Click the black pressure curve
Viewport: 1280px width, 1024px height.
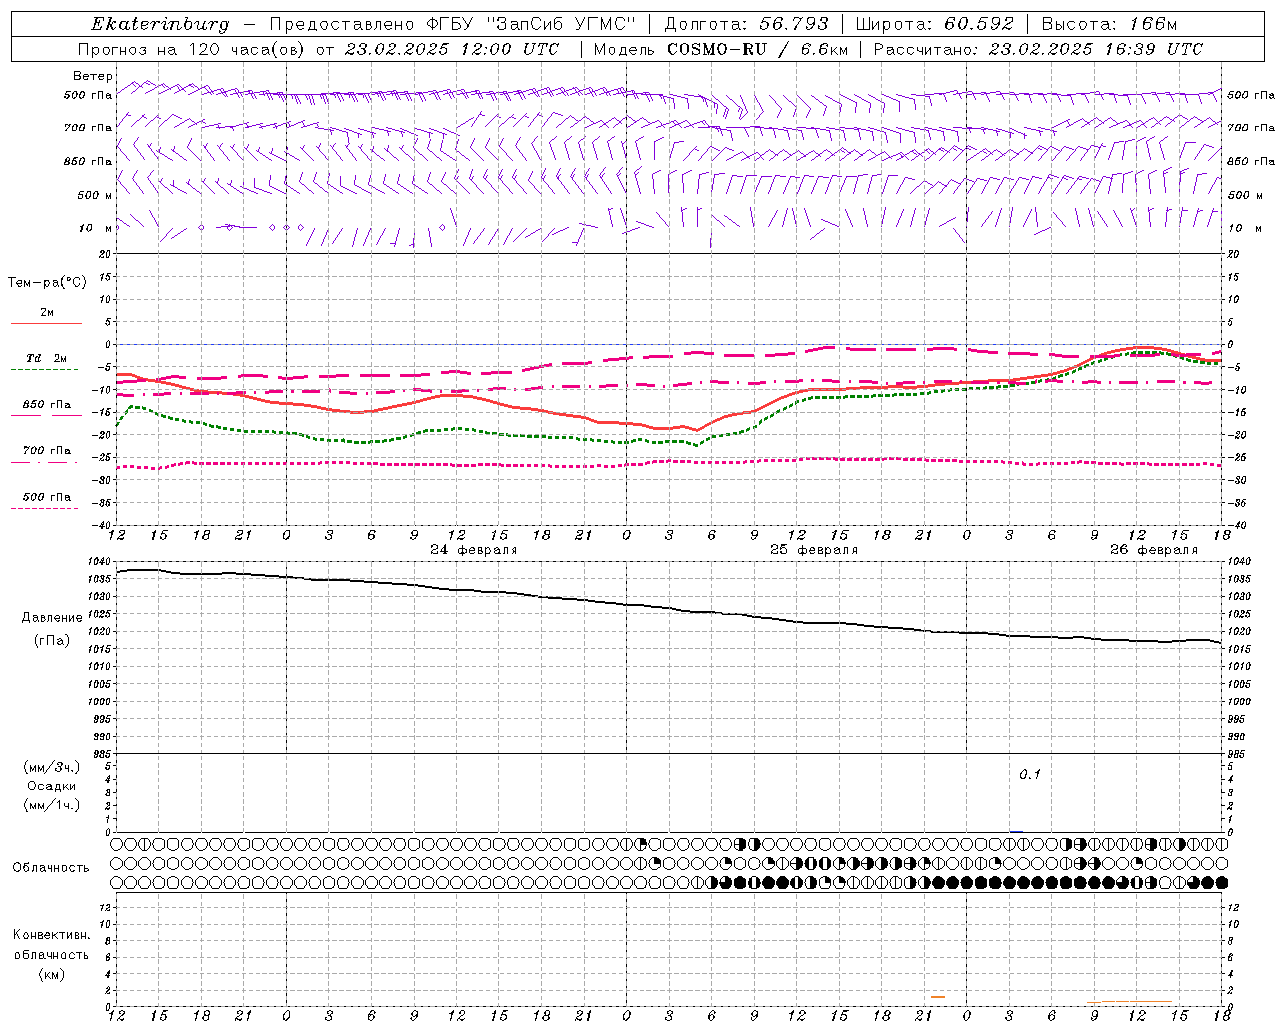click(668, 608)
